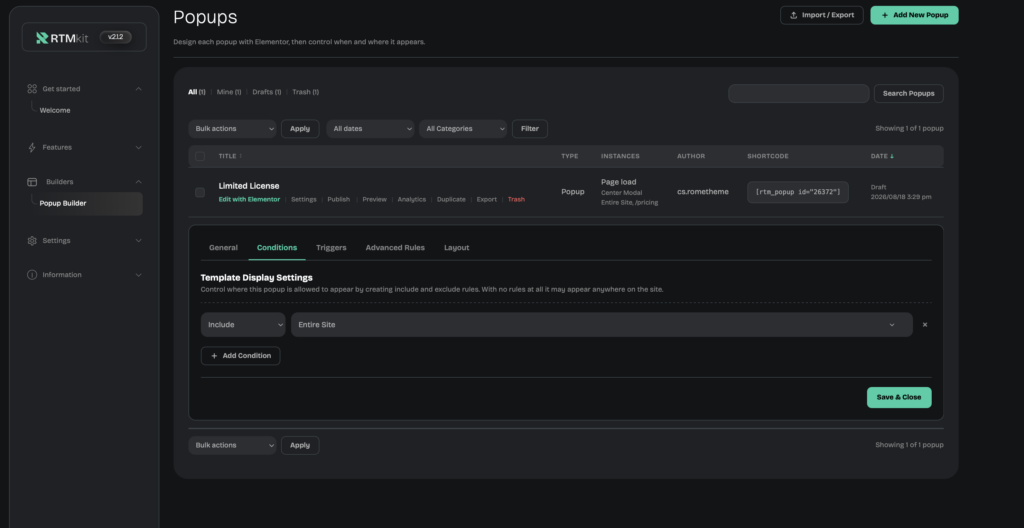Click the Filter button

(530, 129)
